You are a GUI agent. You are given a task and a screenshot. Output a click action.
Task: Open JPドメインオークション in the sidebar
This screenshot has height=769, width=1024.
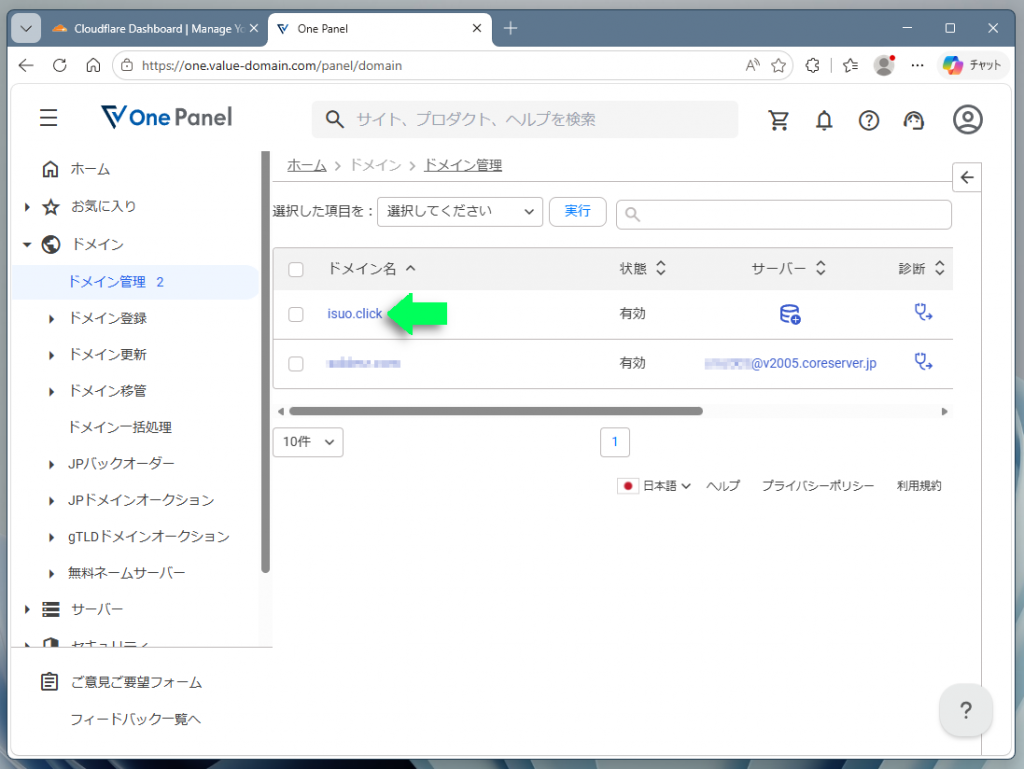(x=141, y=500)
